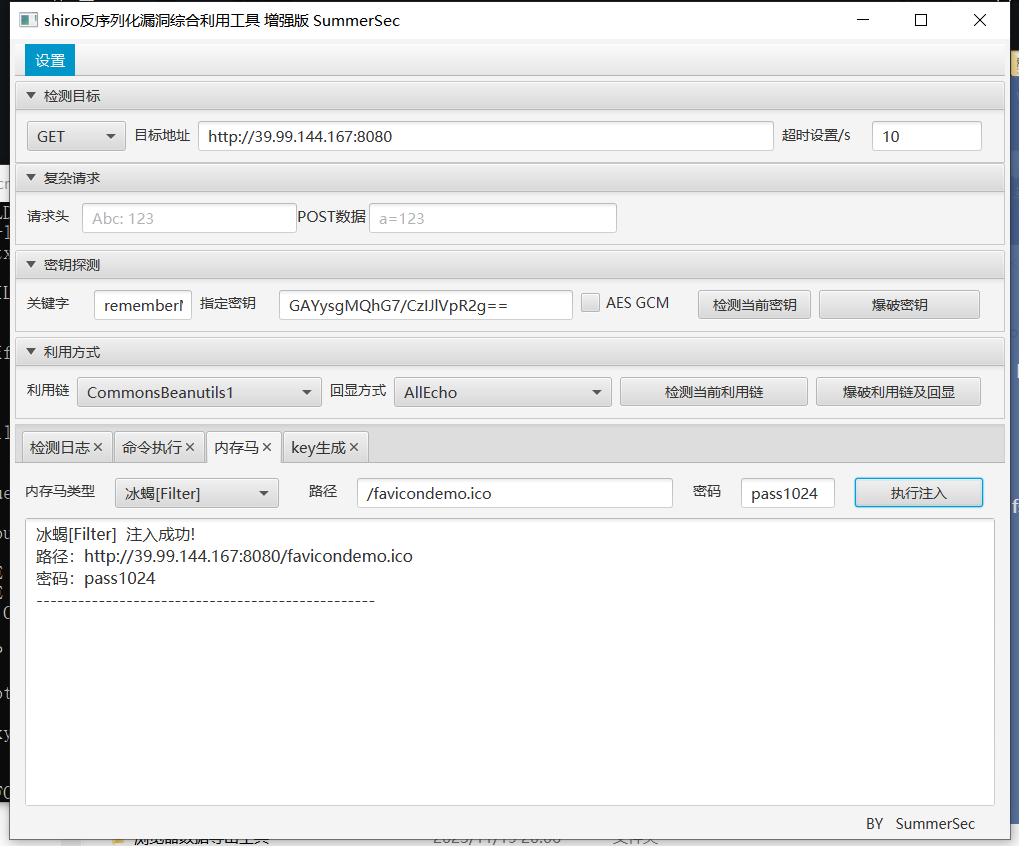Click the 指定密钥 key input field
Image resolution: width=1019 pixels, height=846 pixels.
426,305
